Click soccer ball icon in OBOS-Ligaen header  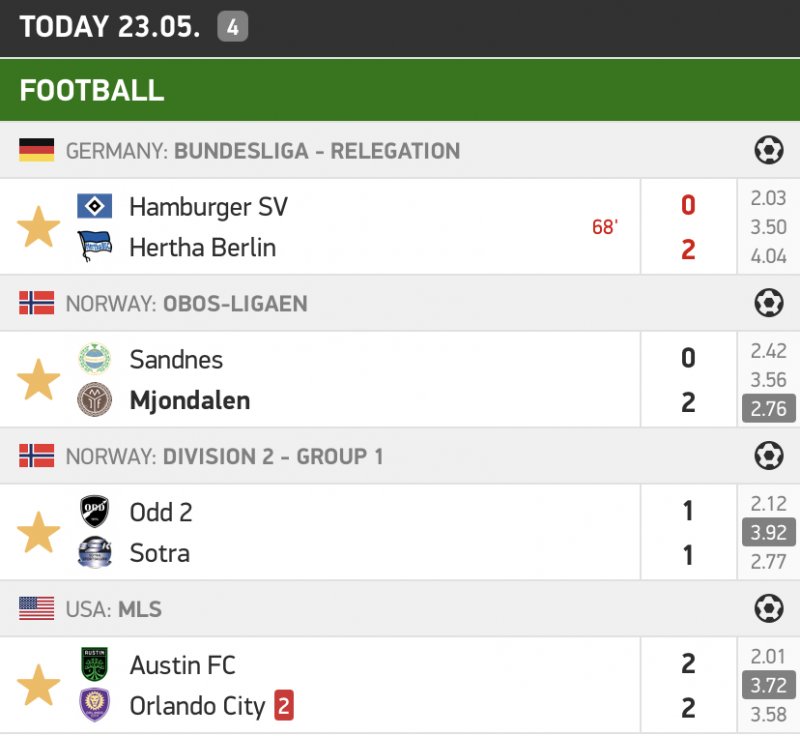pos(768,303)
